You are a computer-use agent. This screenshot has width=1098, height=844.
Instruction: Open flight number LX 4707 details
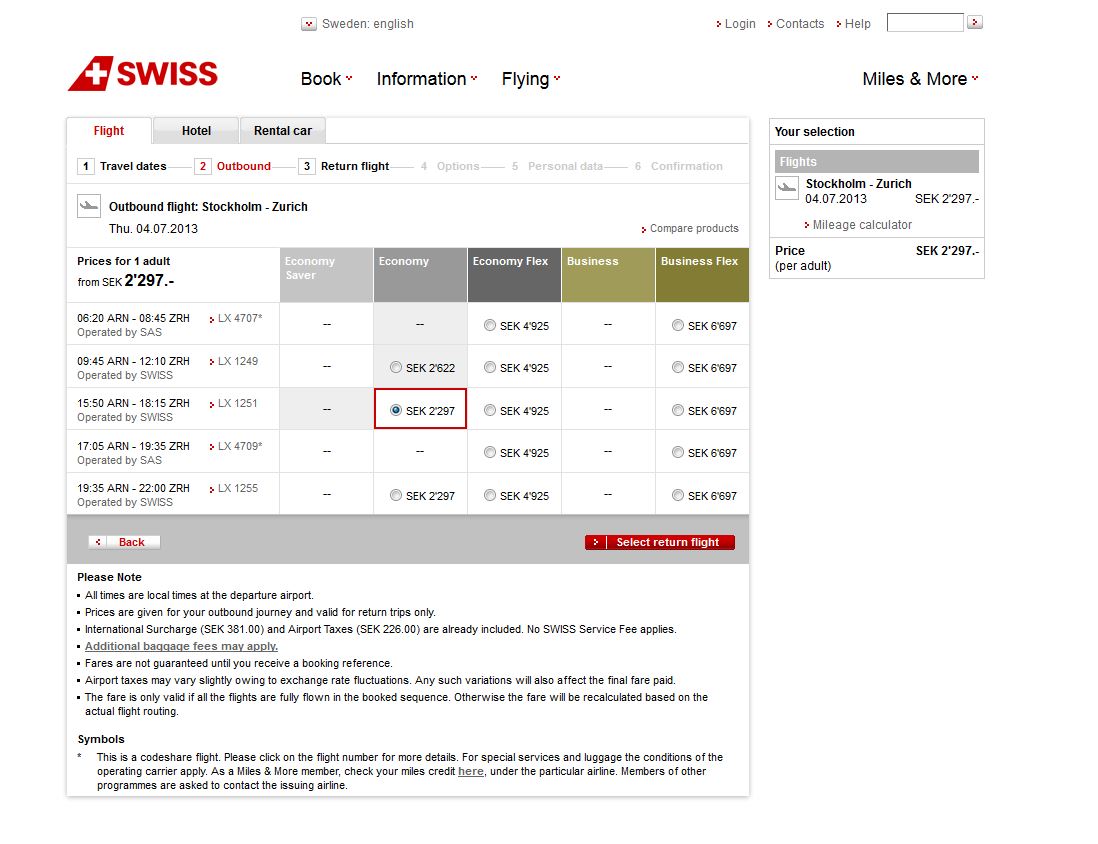(239, 319)
